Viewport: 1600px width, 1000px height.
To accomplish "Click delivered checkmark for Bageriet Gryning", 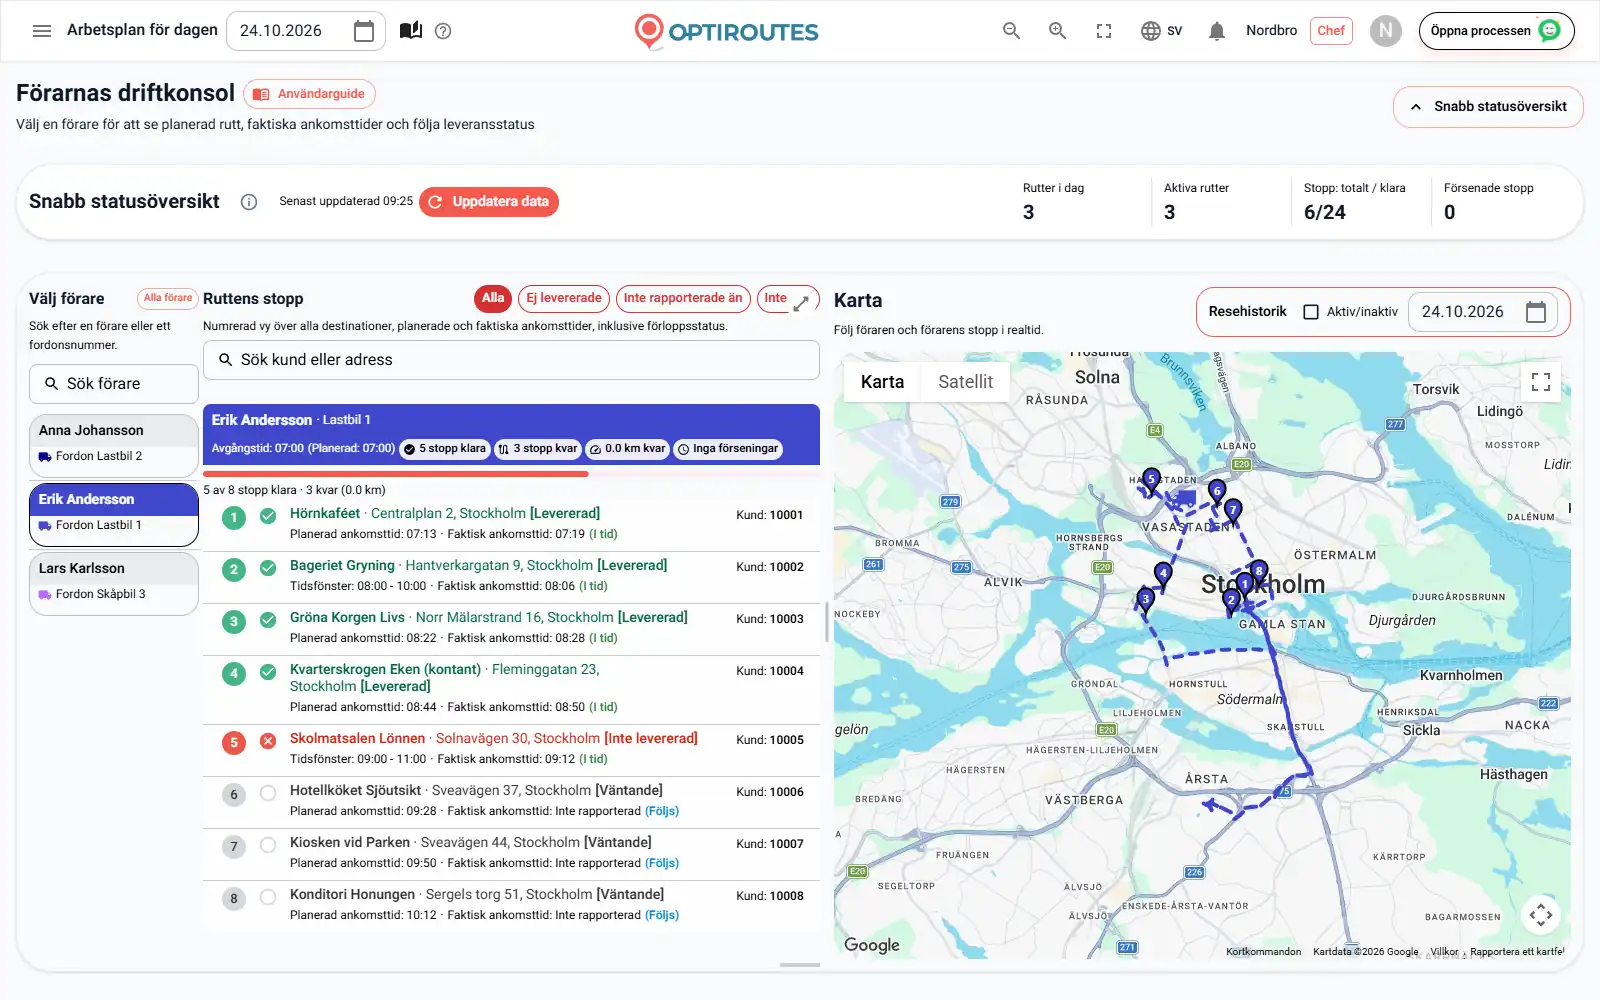I will tap(268, 568).
